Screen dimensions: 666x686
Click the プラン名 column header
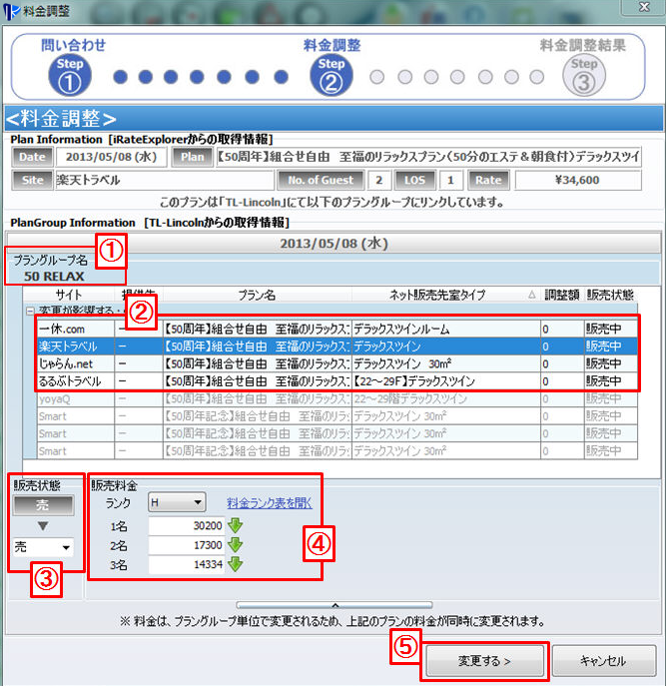256,296
